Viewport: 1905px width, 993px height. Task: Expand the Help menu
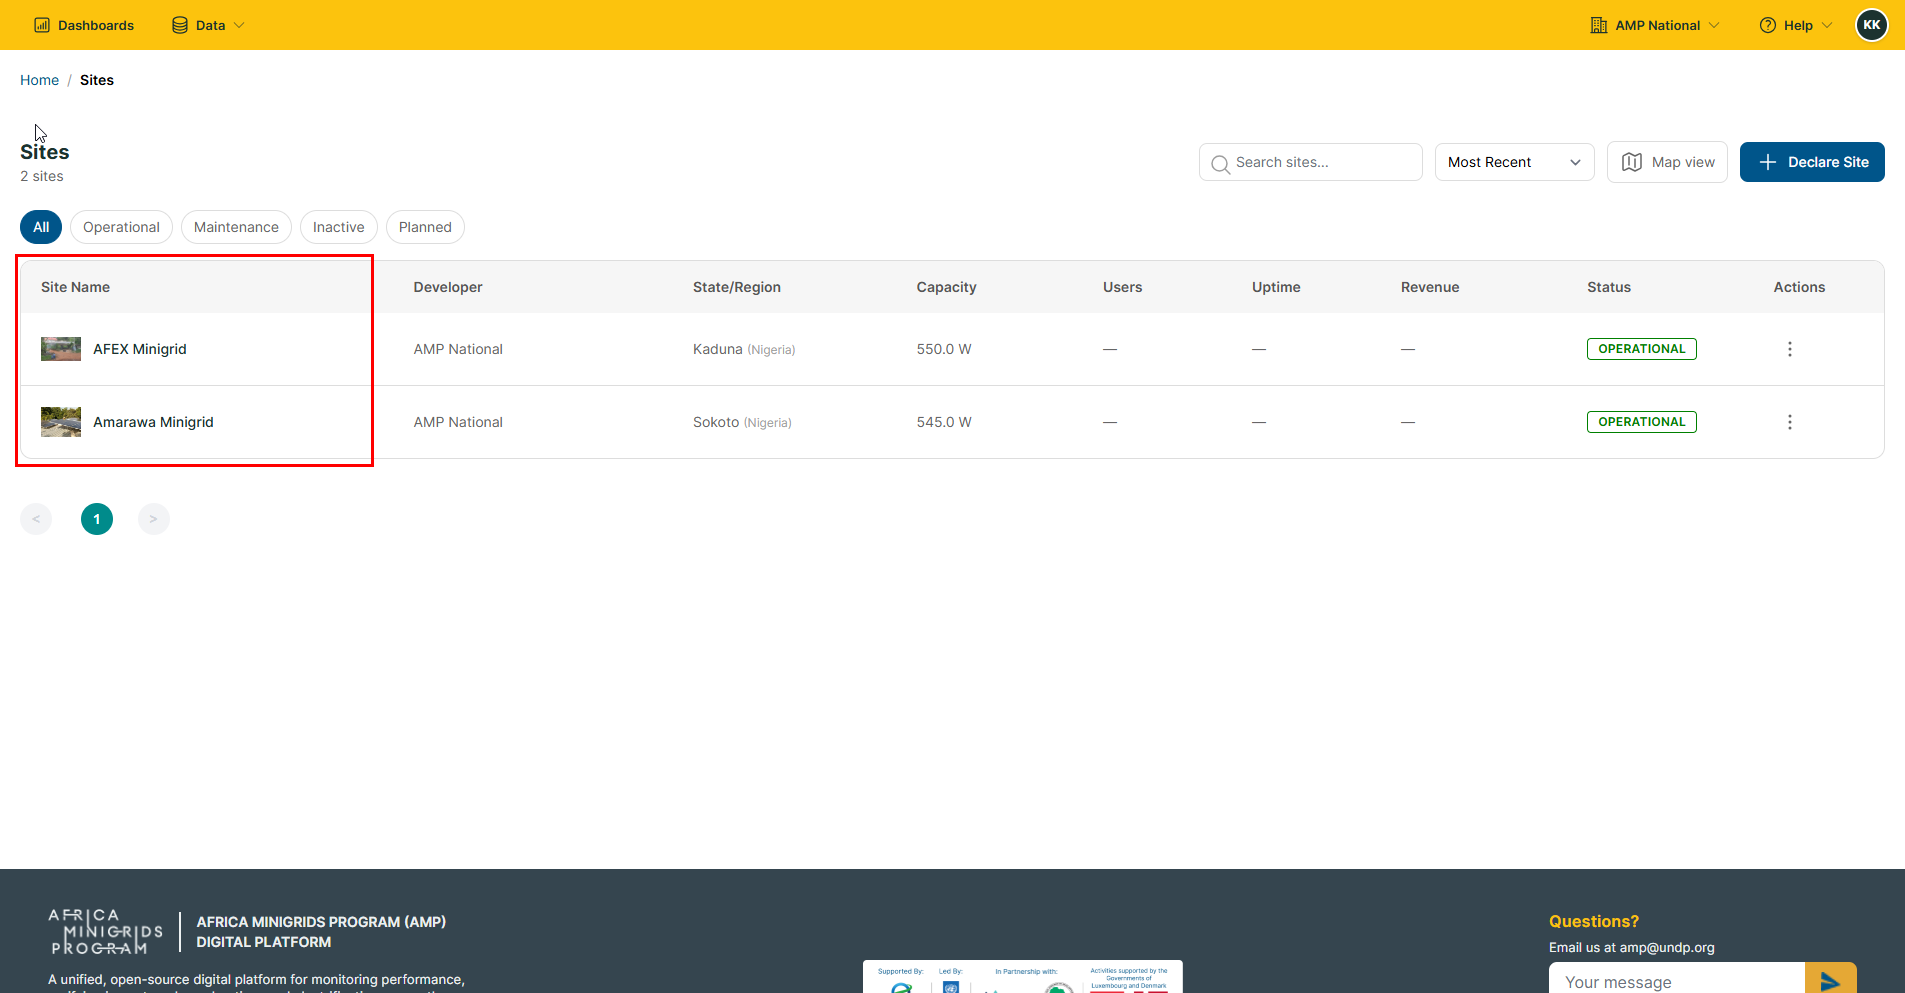click(x=1796, y=25)
